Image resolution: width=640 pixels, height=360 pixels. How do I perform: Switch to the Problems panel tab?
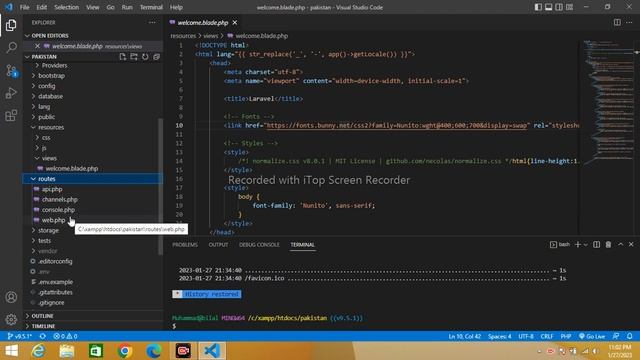185,244
